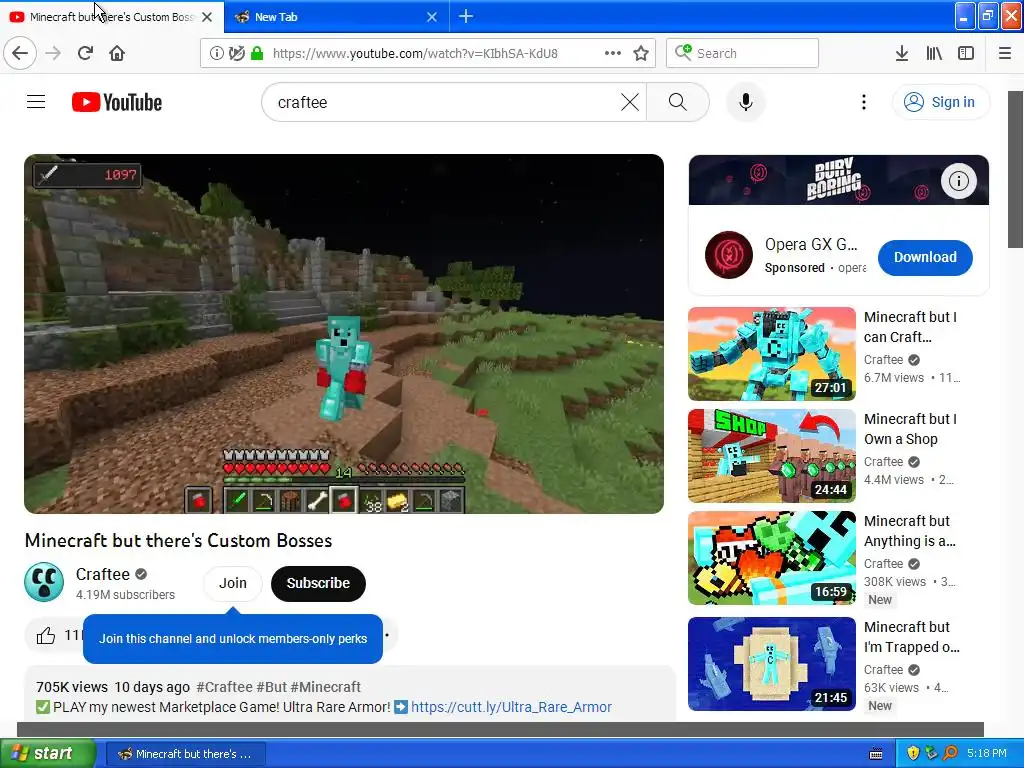
Task: Click the YouTube search magnifier button
Action: click(x=678, y=103)
